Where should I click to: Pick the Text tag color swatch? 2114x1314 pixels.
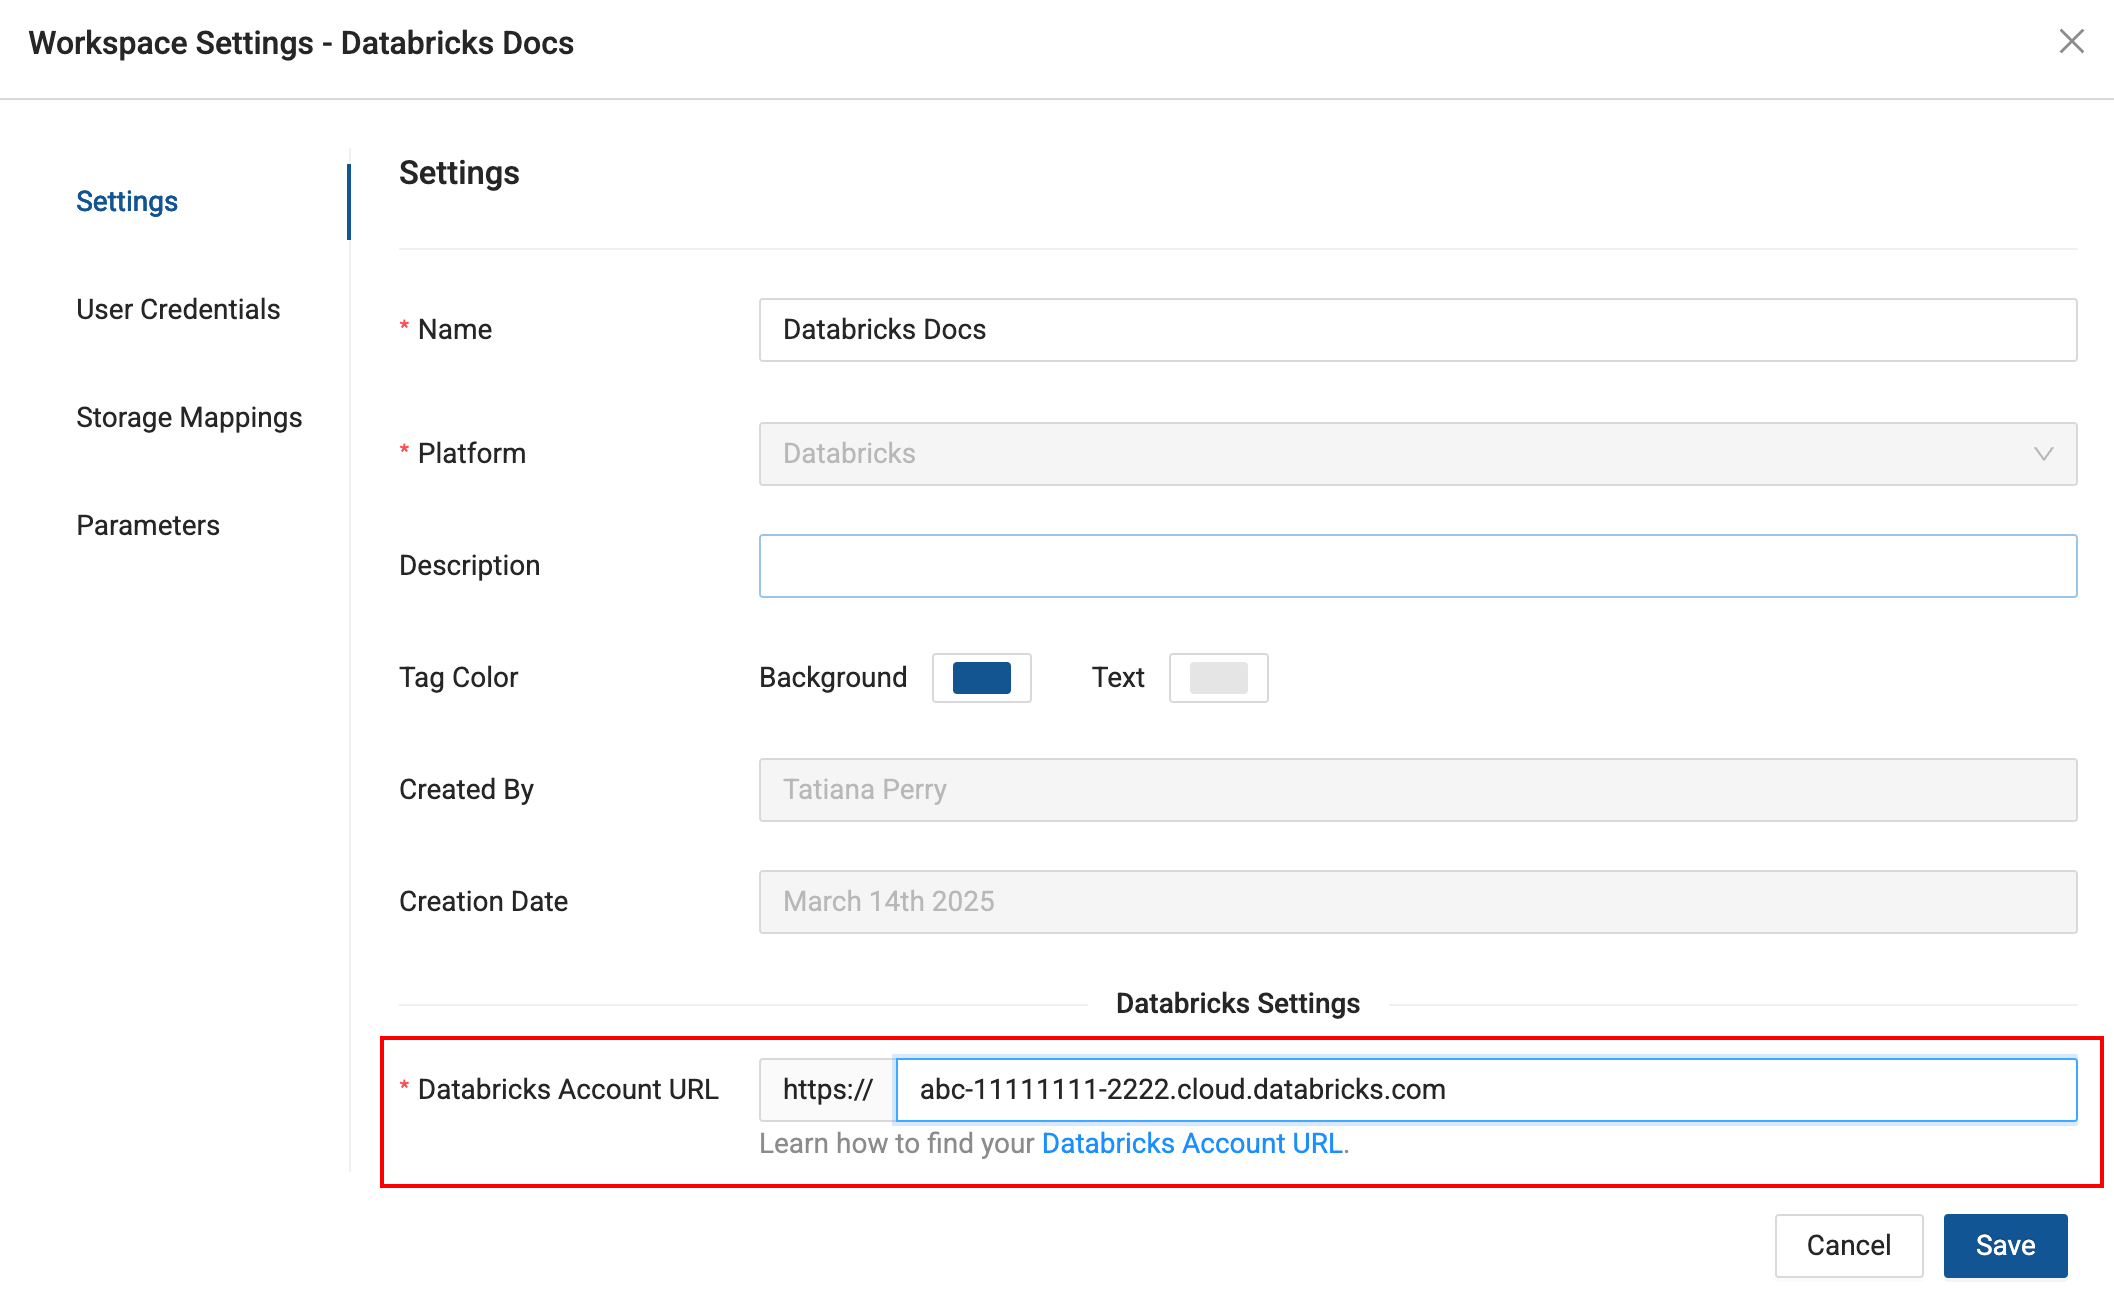(x=1218, y=678)
